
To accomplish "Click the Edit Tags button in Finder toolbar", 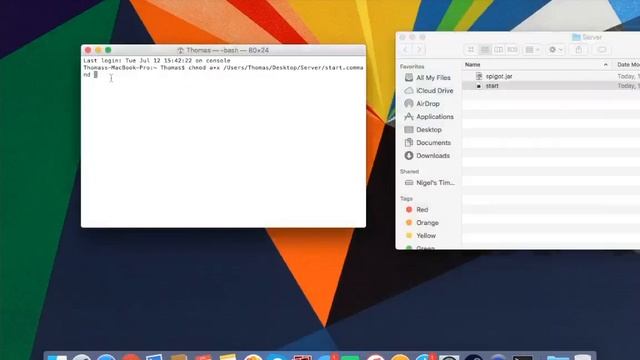I will point(602,50).
